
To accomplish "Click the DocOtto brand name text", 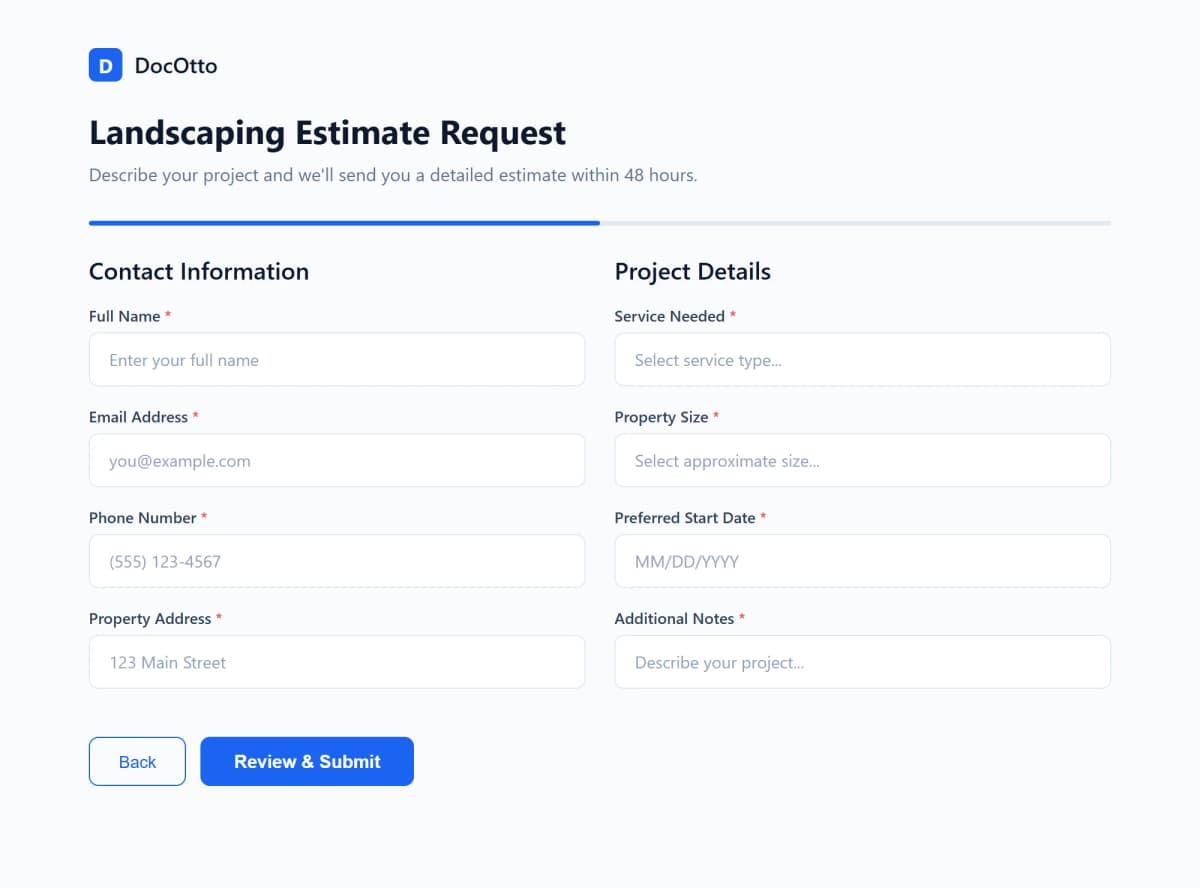I will click(175, 65).
